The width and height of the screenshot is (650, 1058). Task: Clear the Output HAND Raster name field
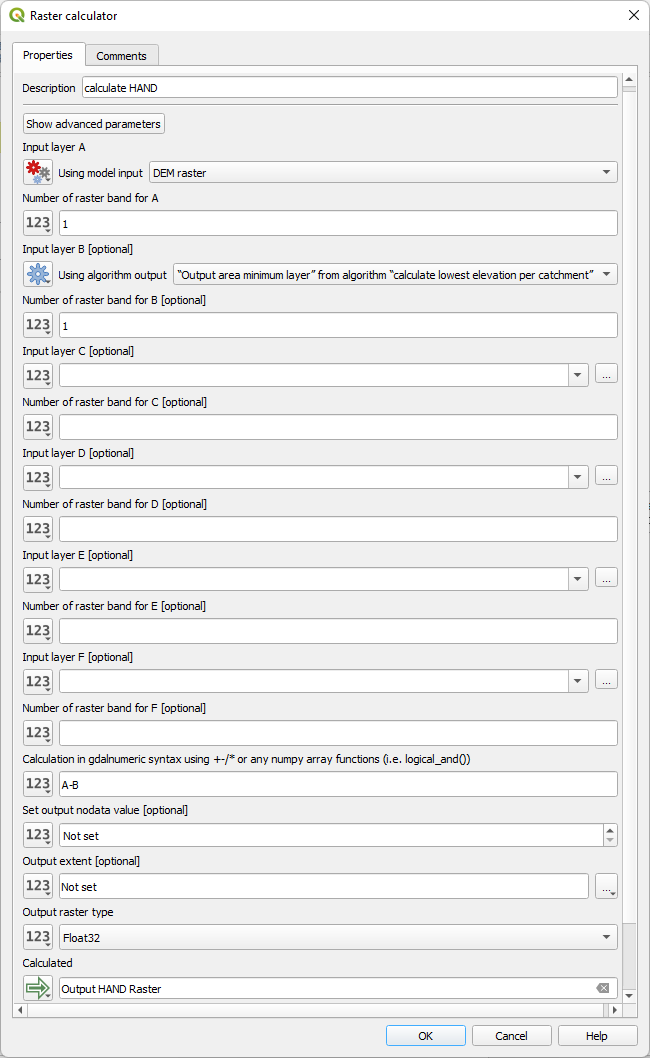click(602, 988)
